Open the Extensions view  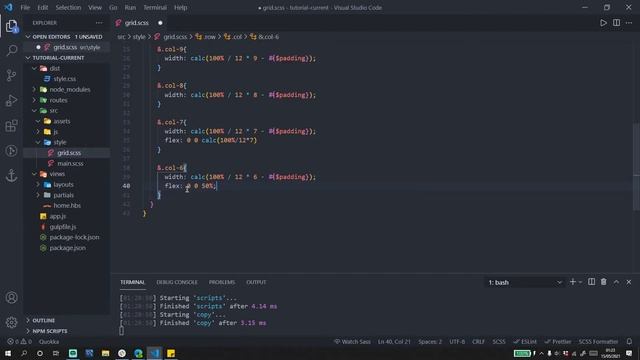click(11, 126)
